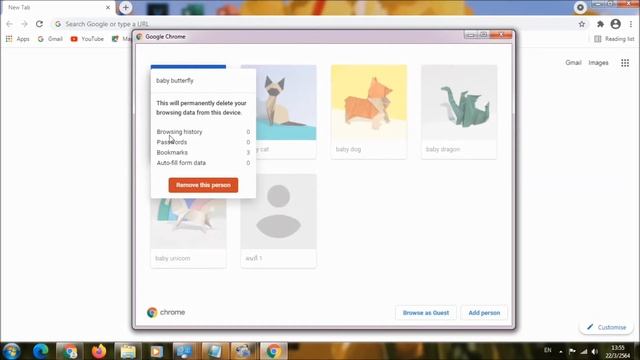Click Browse as Guest button
640x360 pixels.
click(426, 313)
